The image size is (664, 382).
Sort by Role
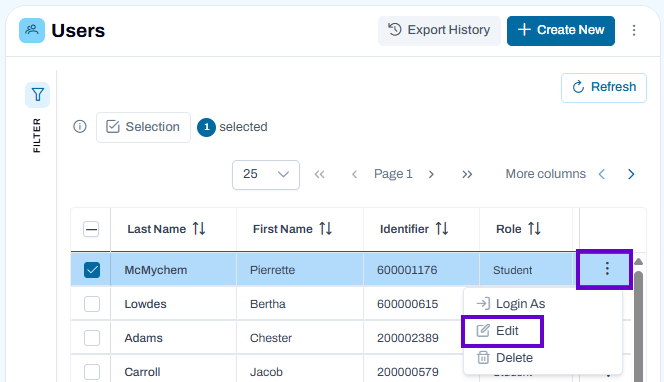tap(534, 229)
